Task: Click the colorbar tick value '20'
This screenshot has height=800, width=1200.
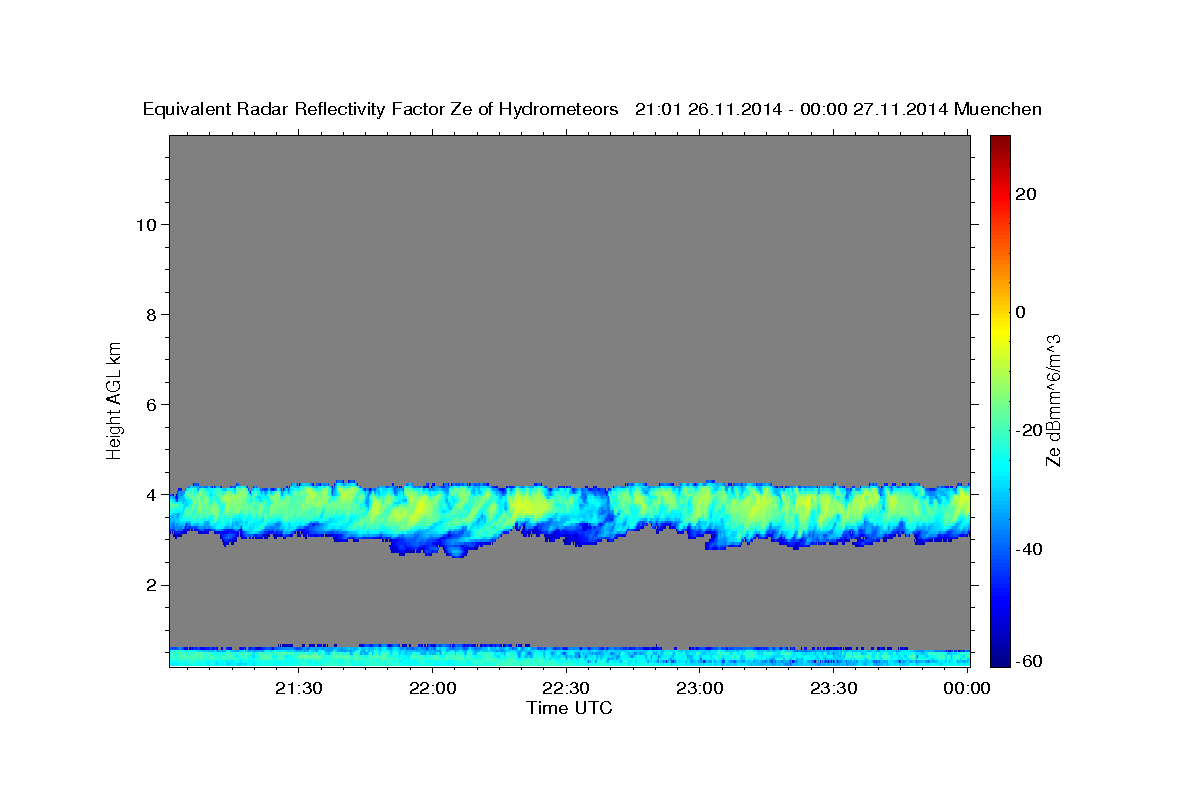Action: tap(1026, 194)
